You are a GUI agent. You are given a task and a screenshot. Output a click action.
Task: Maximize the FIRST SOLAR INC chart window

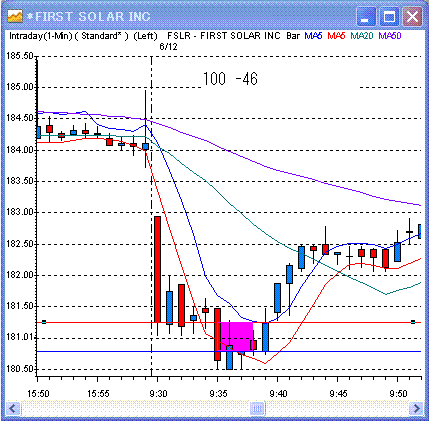click(x=389, y=16)
